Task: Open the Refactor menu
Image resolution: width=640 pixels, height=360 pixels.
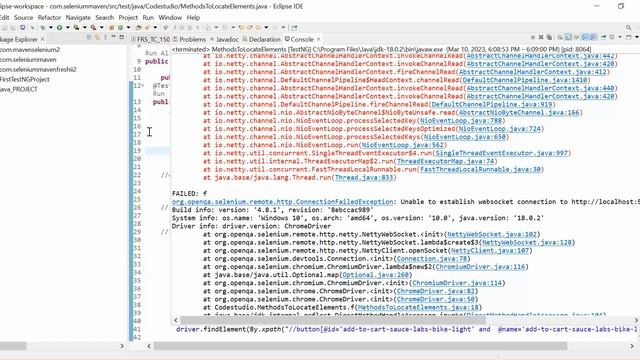Action: 49,18
